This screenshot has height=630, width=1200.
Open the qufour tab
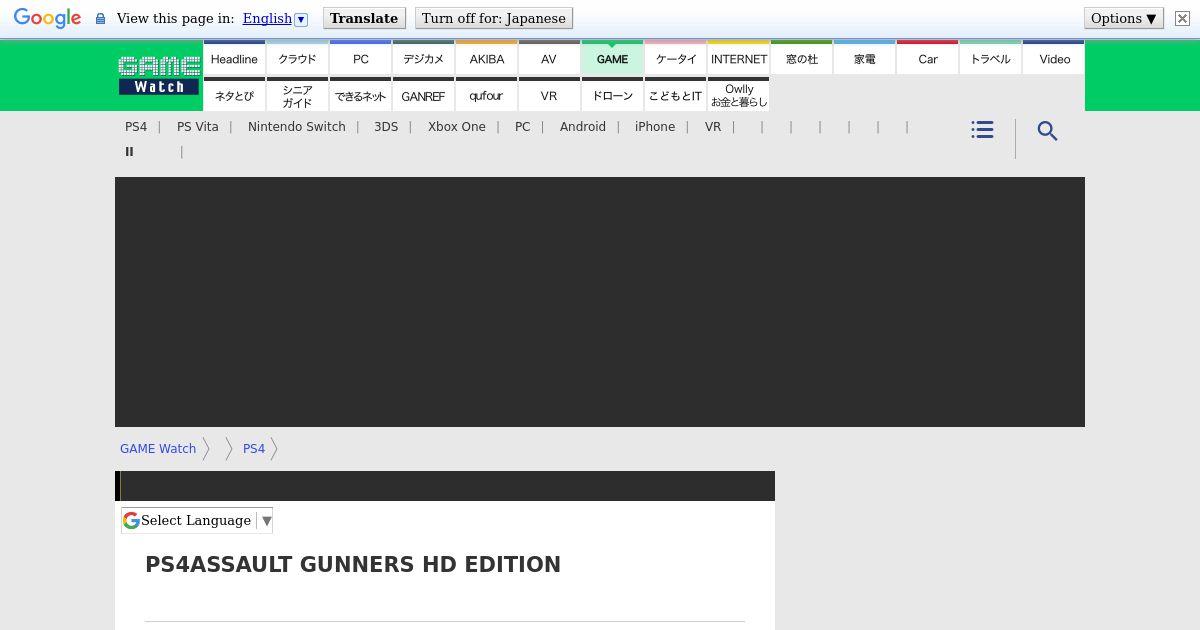(x=486, y=95)
